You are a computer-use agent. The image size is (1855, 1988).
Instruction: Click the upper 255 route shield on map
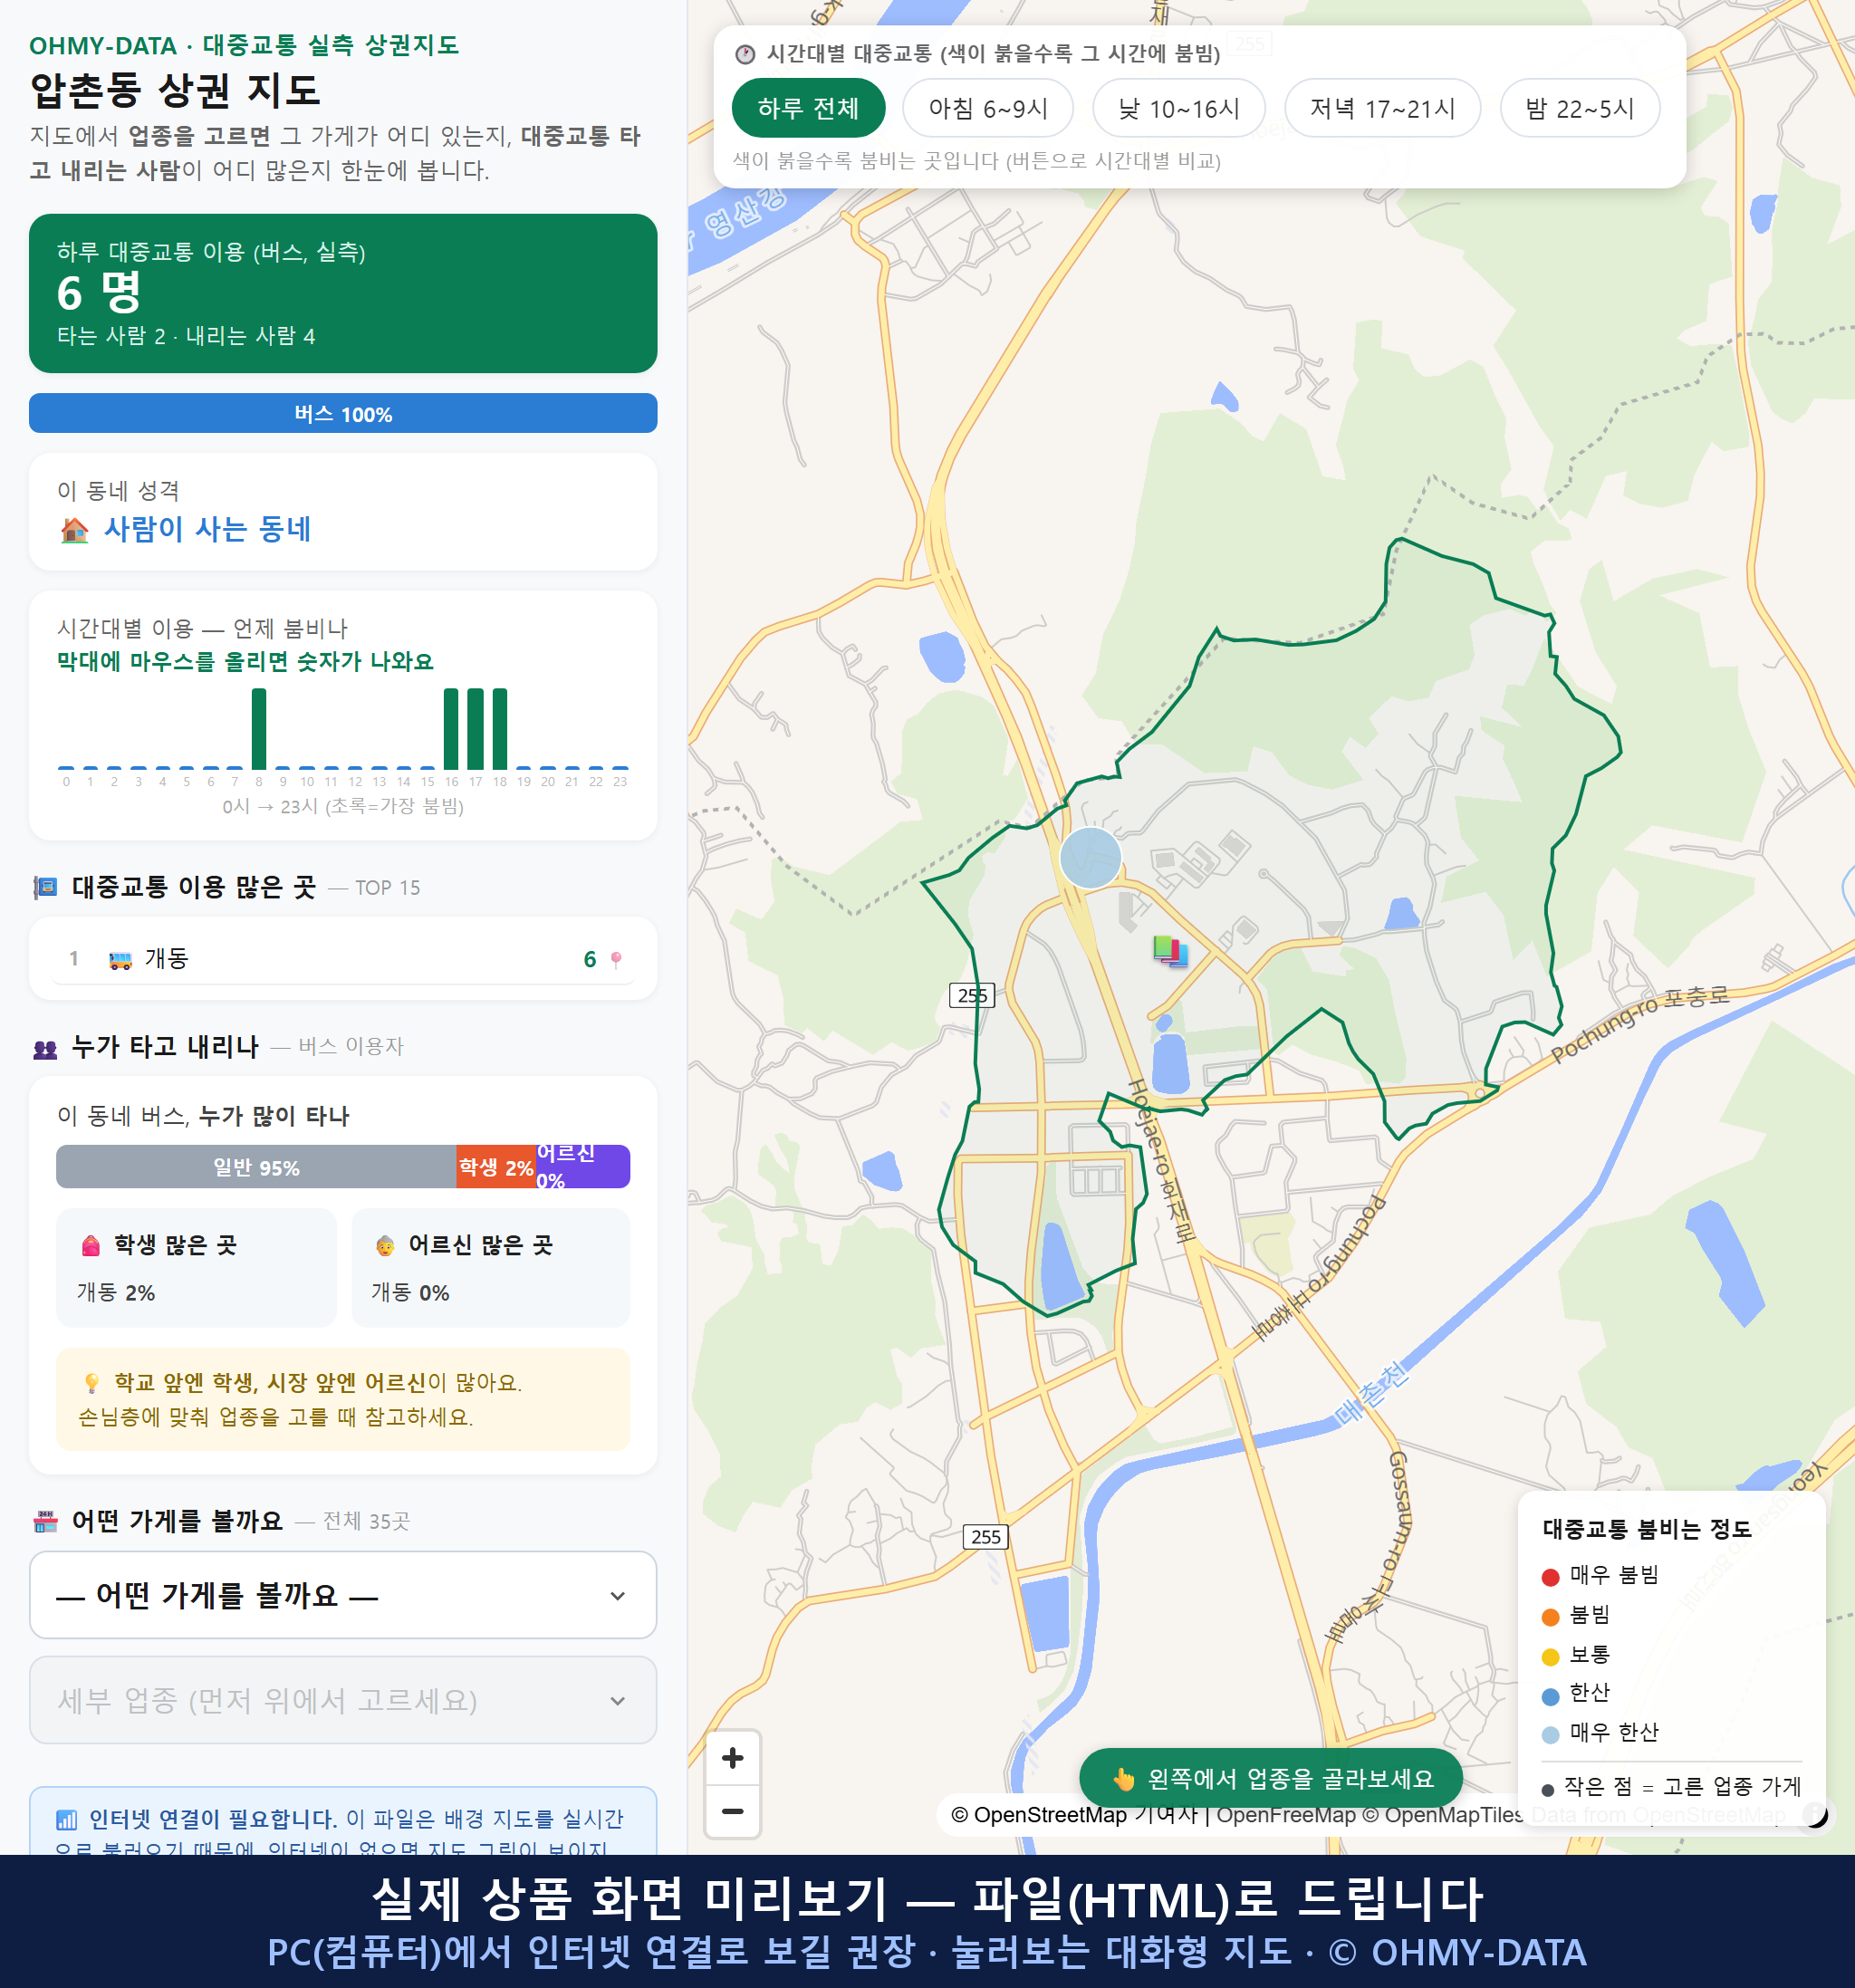pyautogui.click(x=971, y=995)
